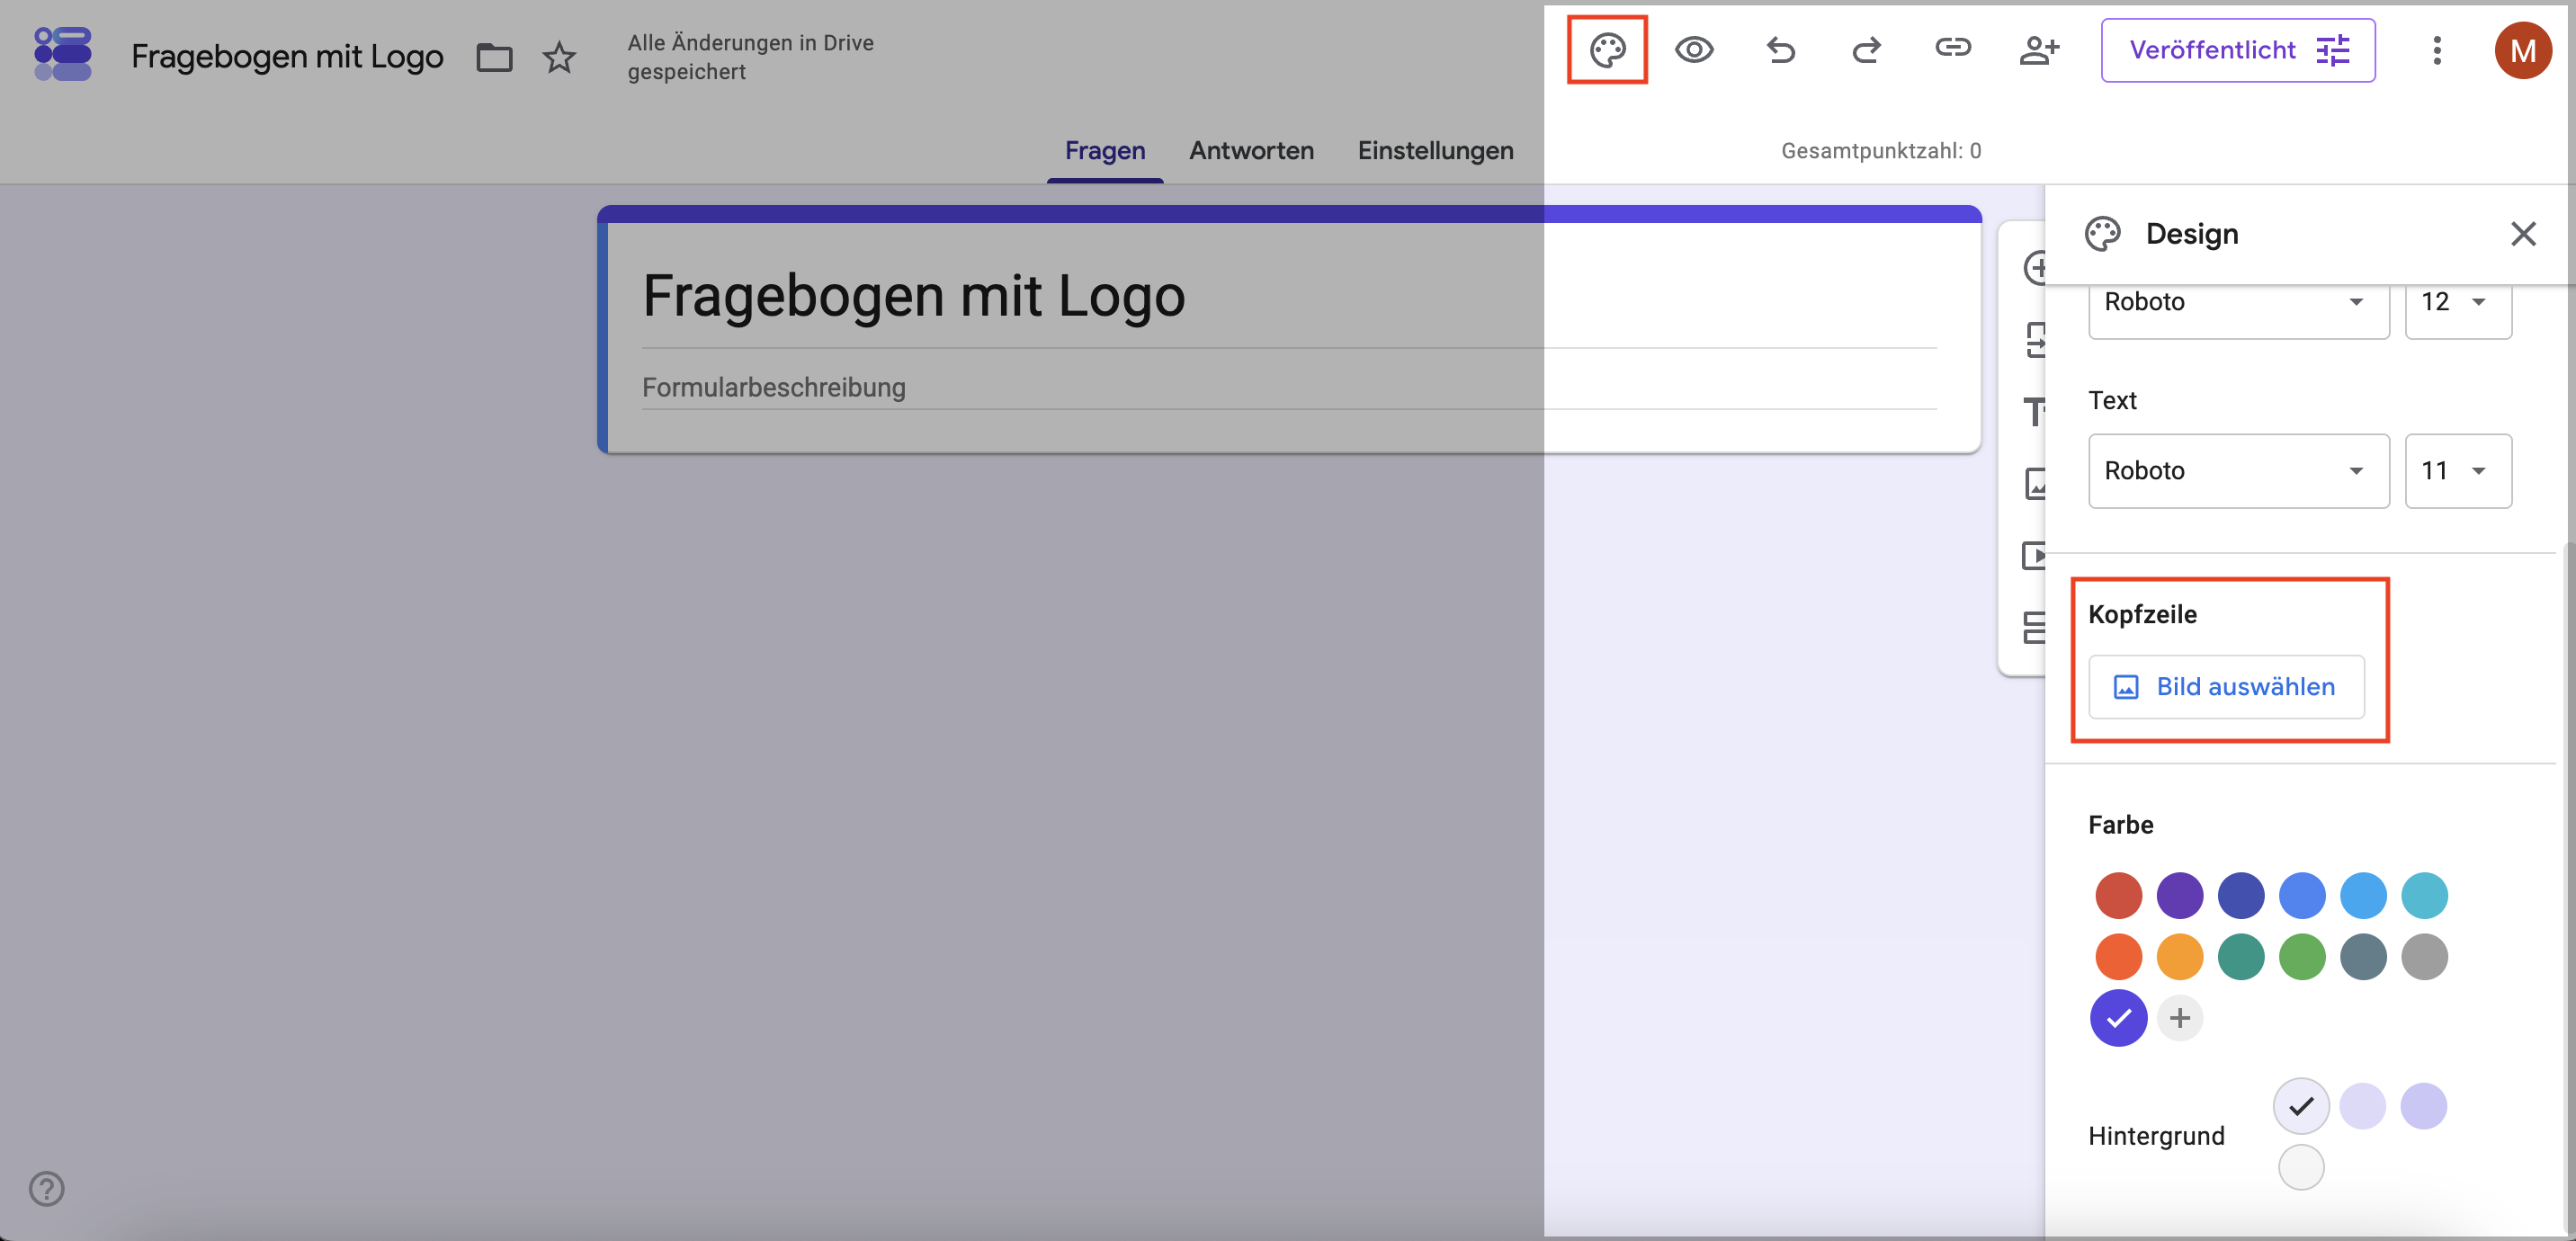Select the teal theme color
The image size is (2576, 1241).
tap(2240, 956)
